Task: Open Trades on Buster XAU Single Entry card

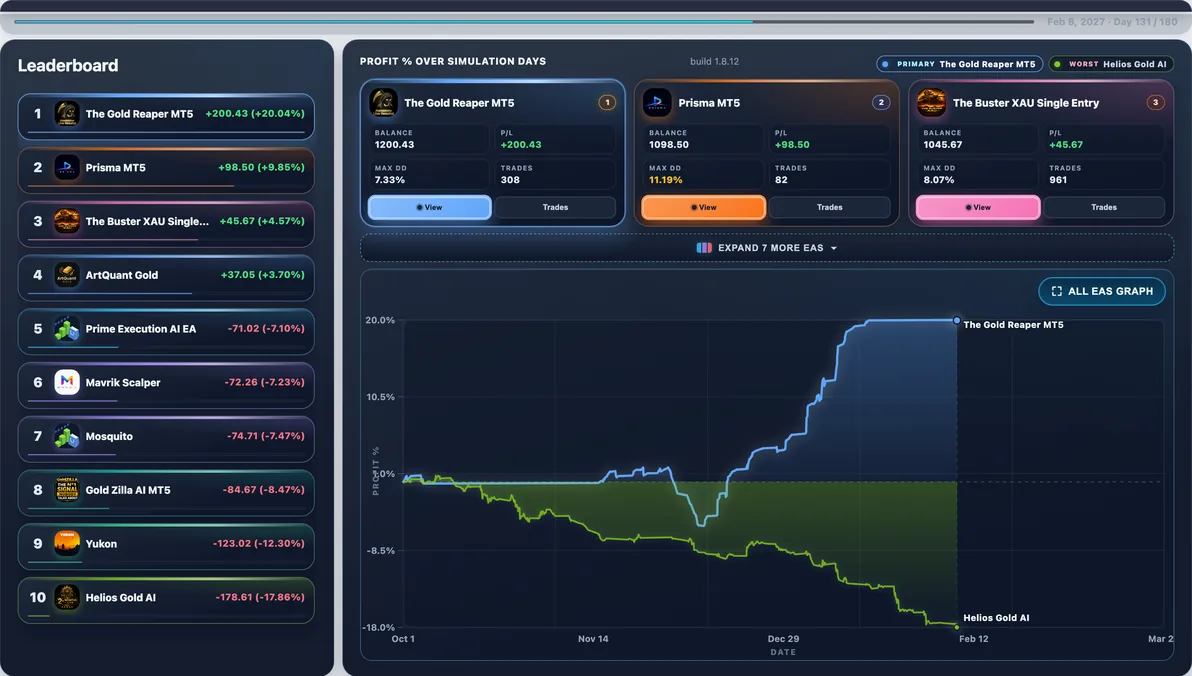Action: (x=1104, y=207)
